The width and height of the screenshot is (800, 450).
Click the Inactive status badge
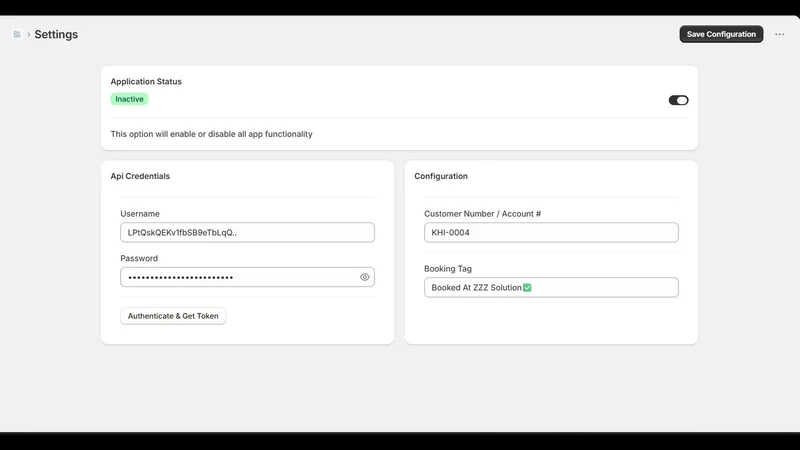(x=129, y=99)
